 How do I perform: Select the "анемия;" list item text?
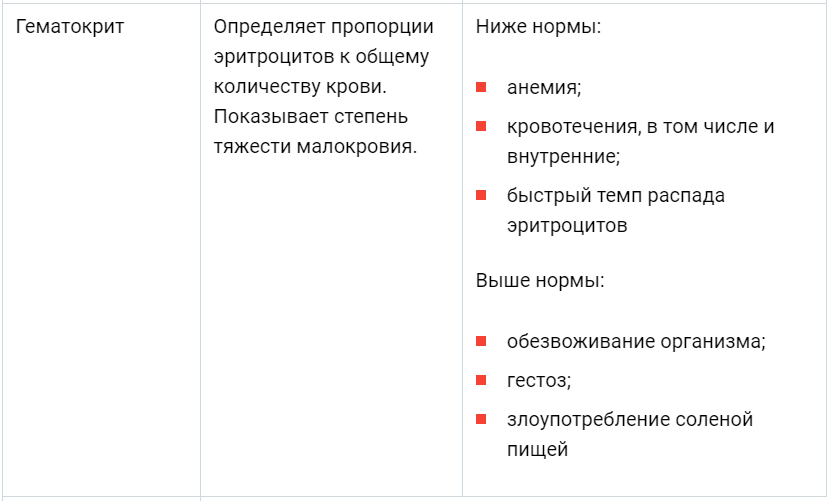tap(544, 88)
